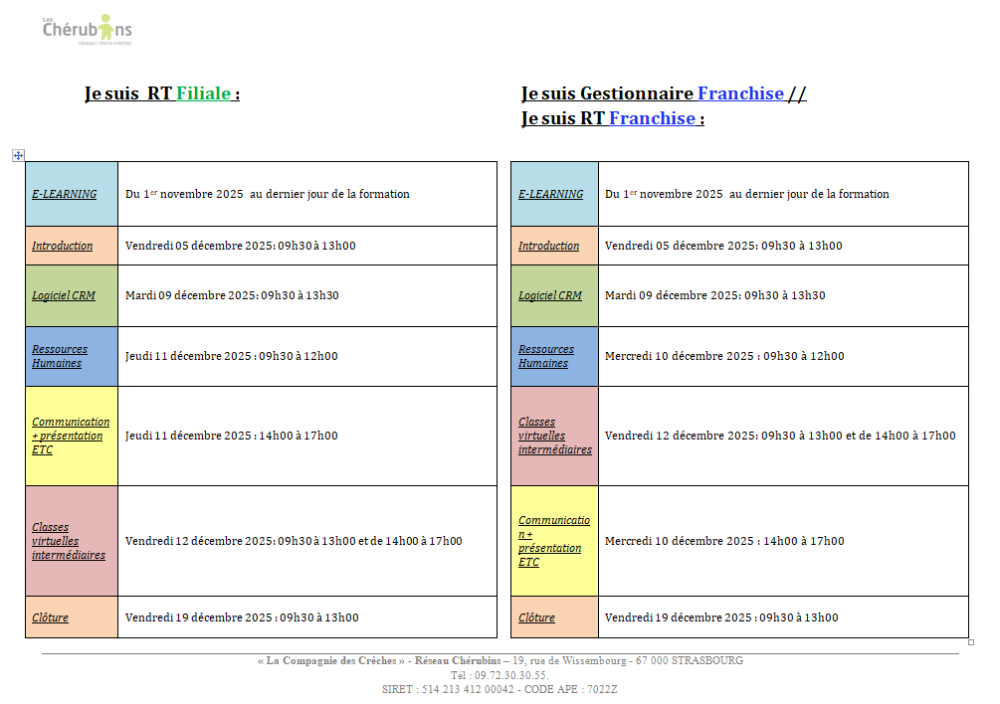
Task: Select pink Classes virtuelles cell in right table
Action: [554, 436]
